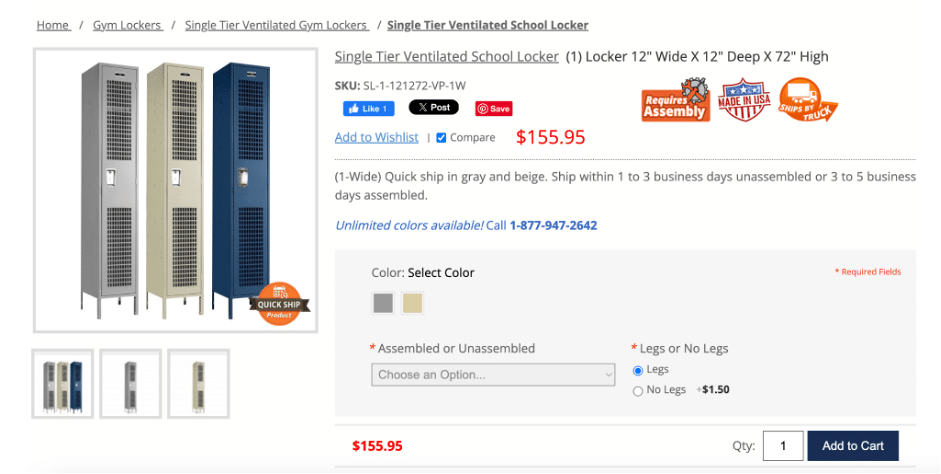Go to Home breadcrumb
Screen dimensions: 941x474
tap(53, 25)
